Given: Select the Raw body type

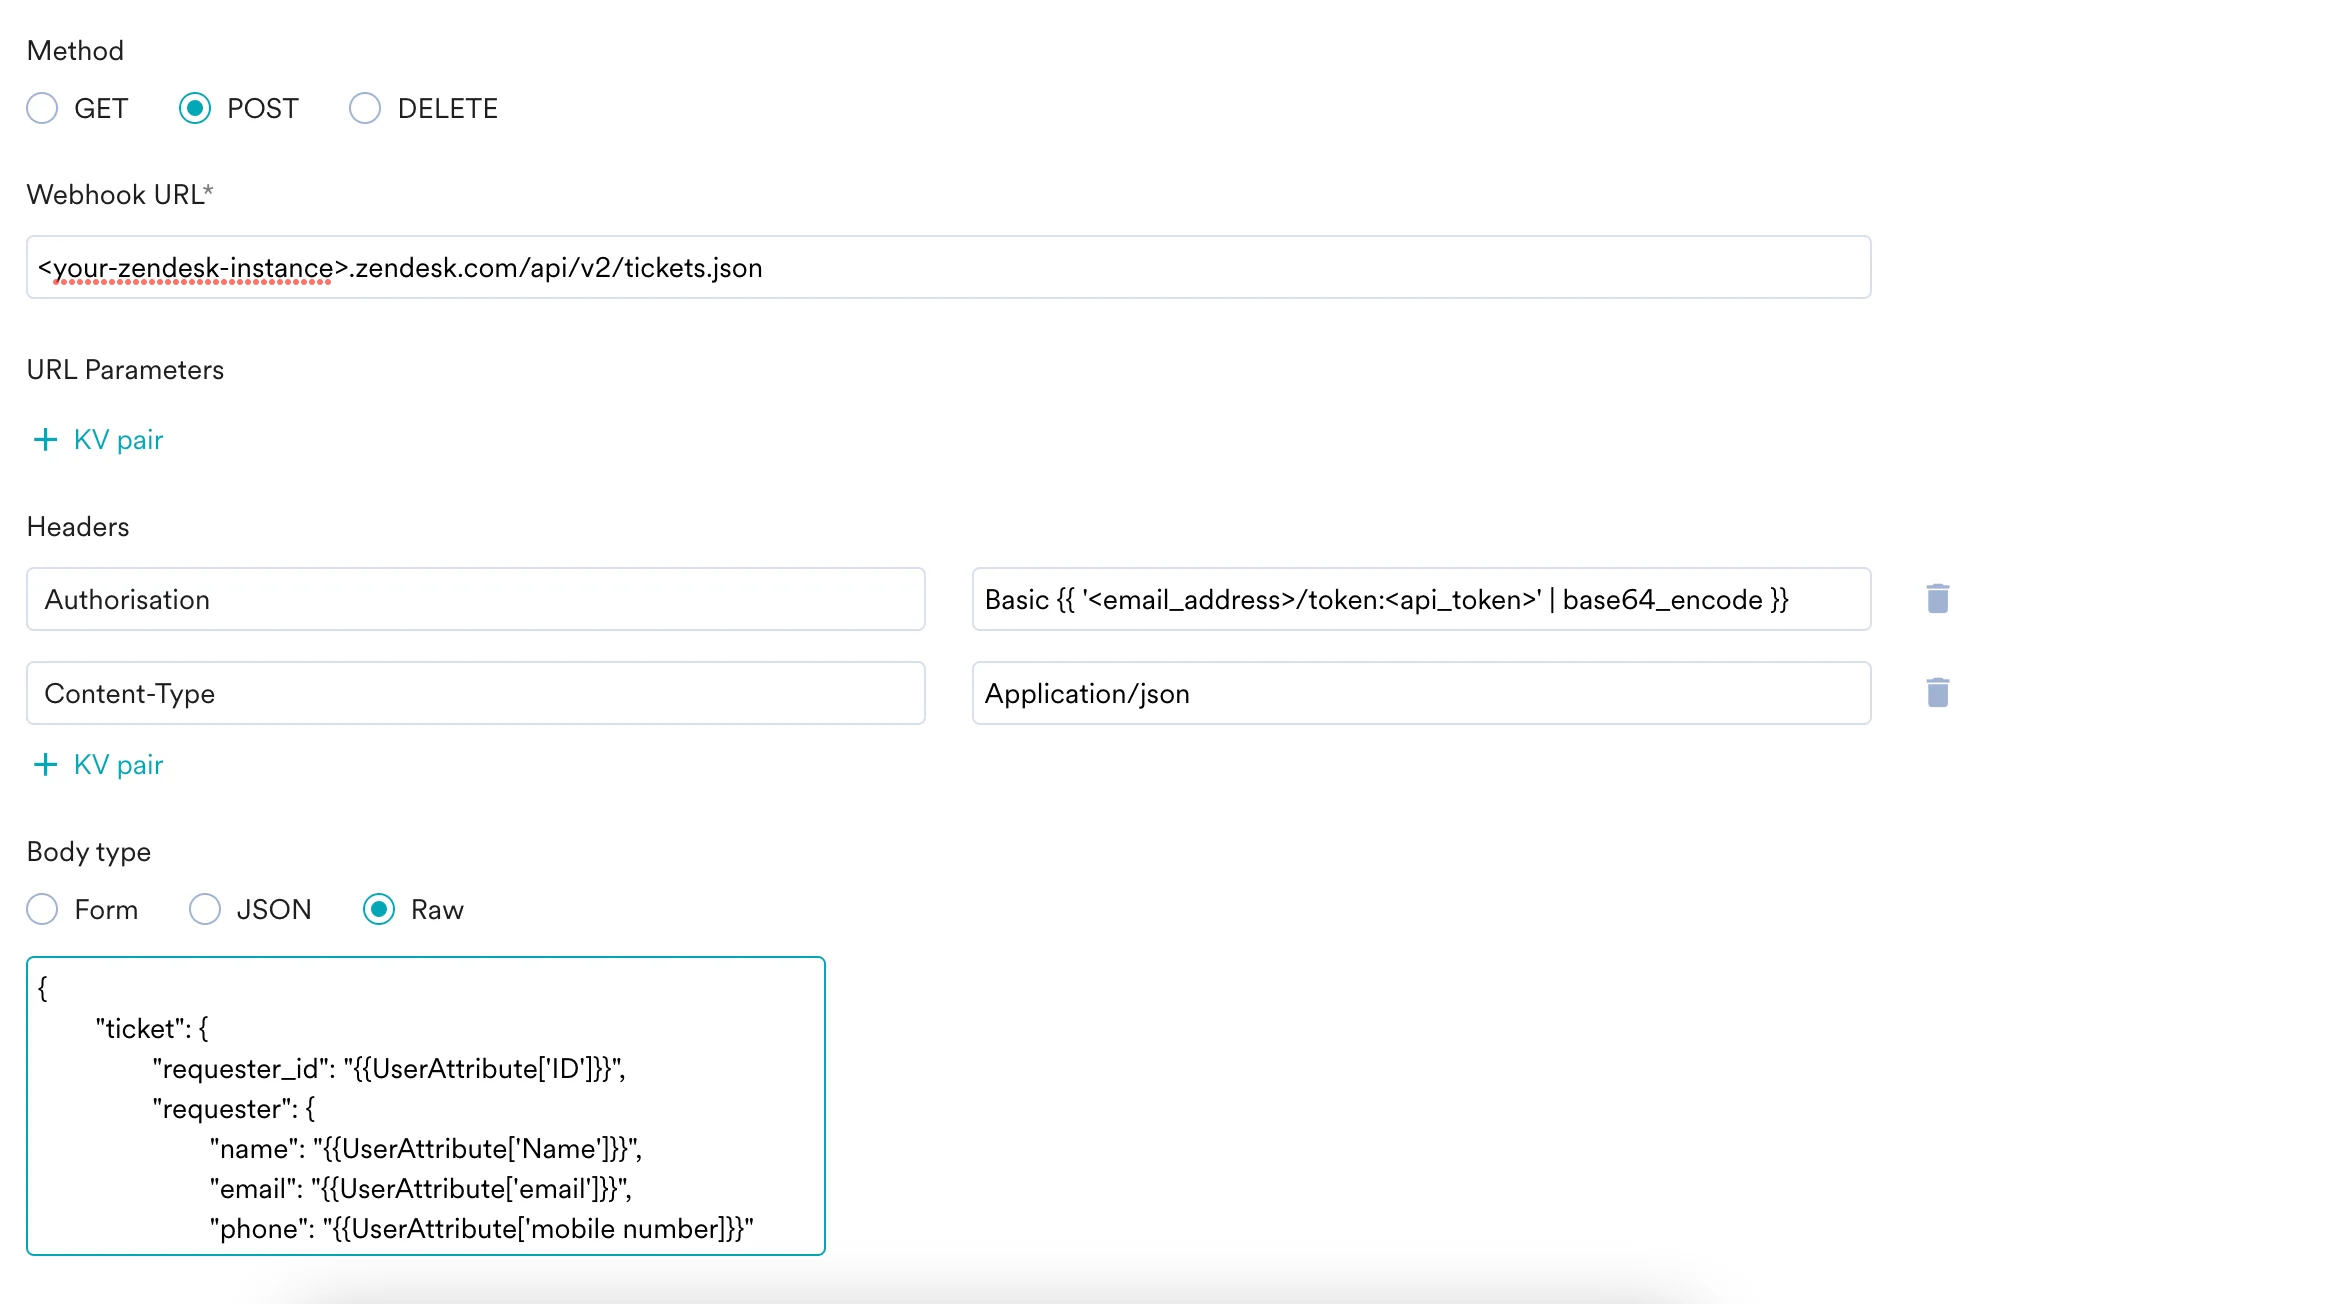Looking at the screenshot, I should [379, 909].
